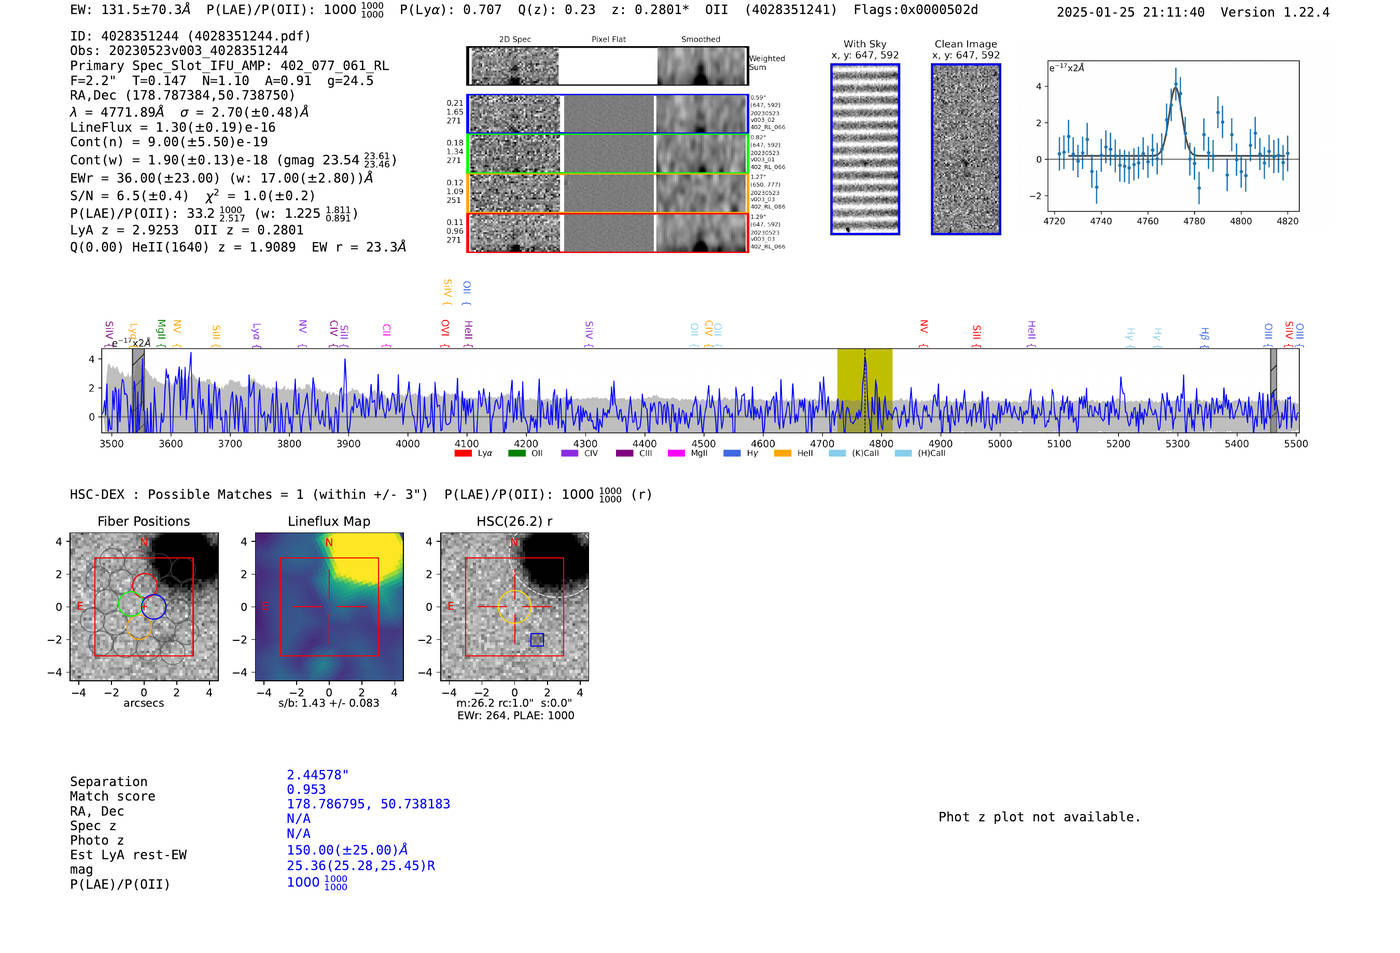The width and height of the screenshot is (1400, 953).
Task: Click the matched RA, Dec coordinates value
Action: [x=368, y=804]
